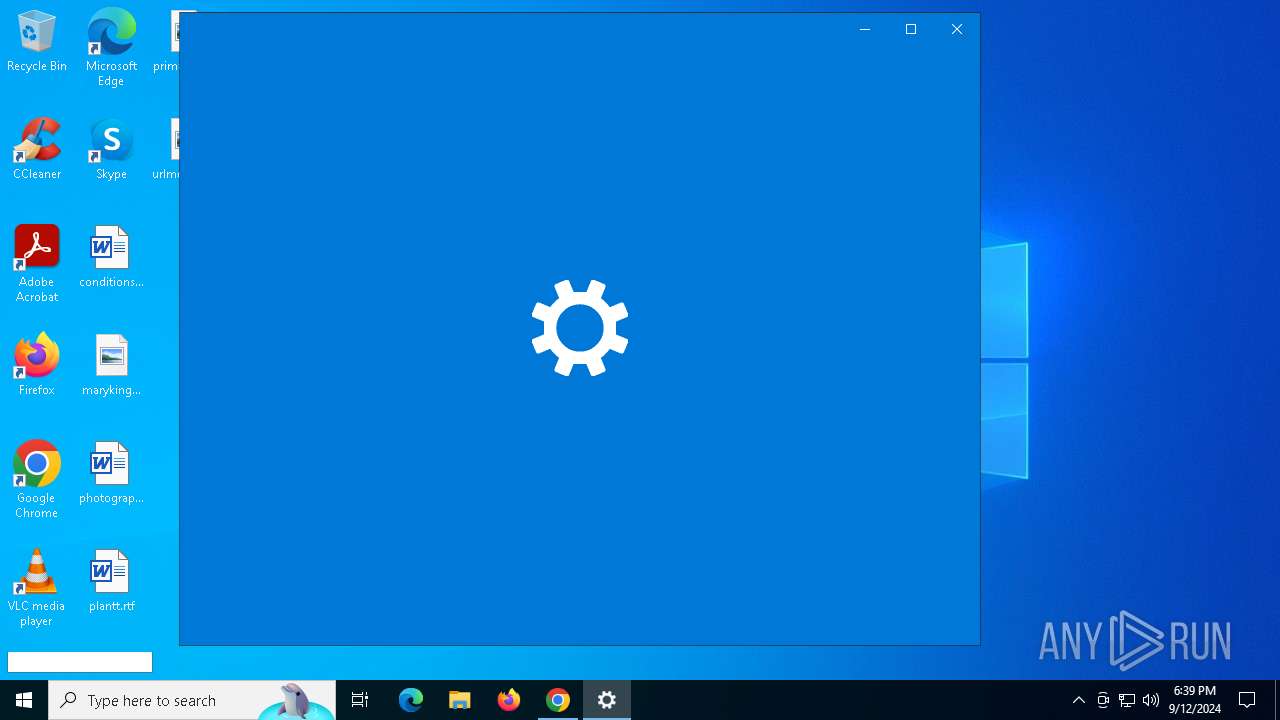Open Microsoft Edge desktop shortcut
The image size is (1280, 720).
point(111,47)
